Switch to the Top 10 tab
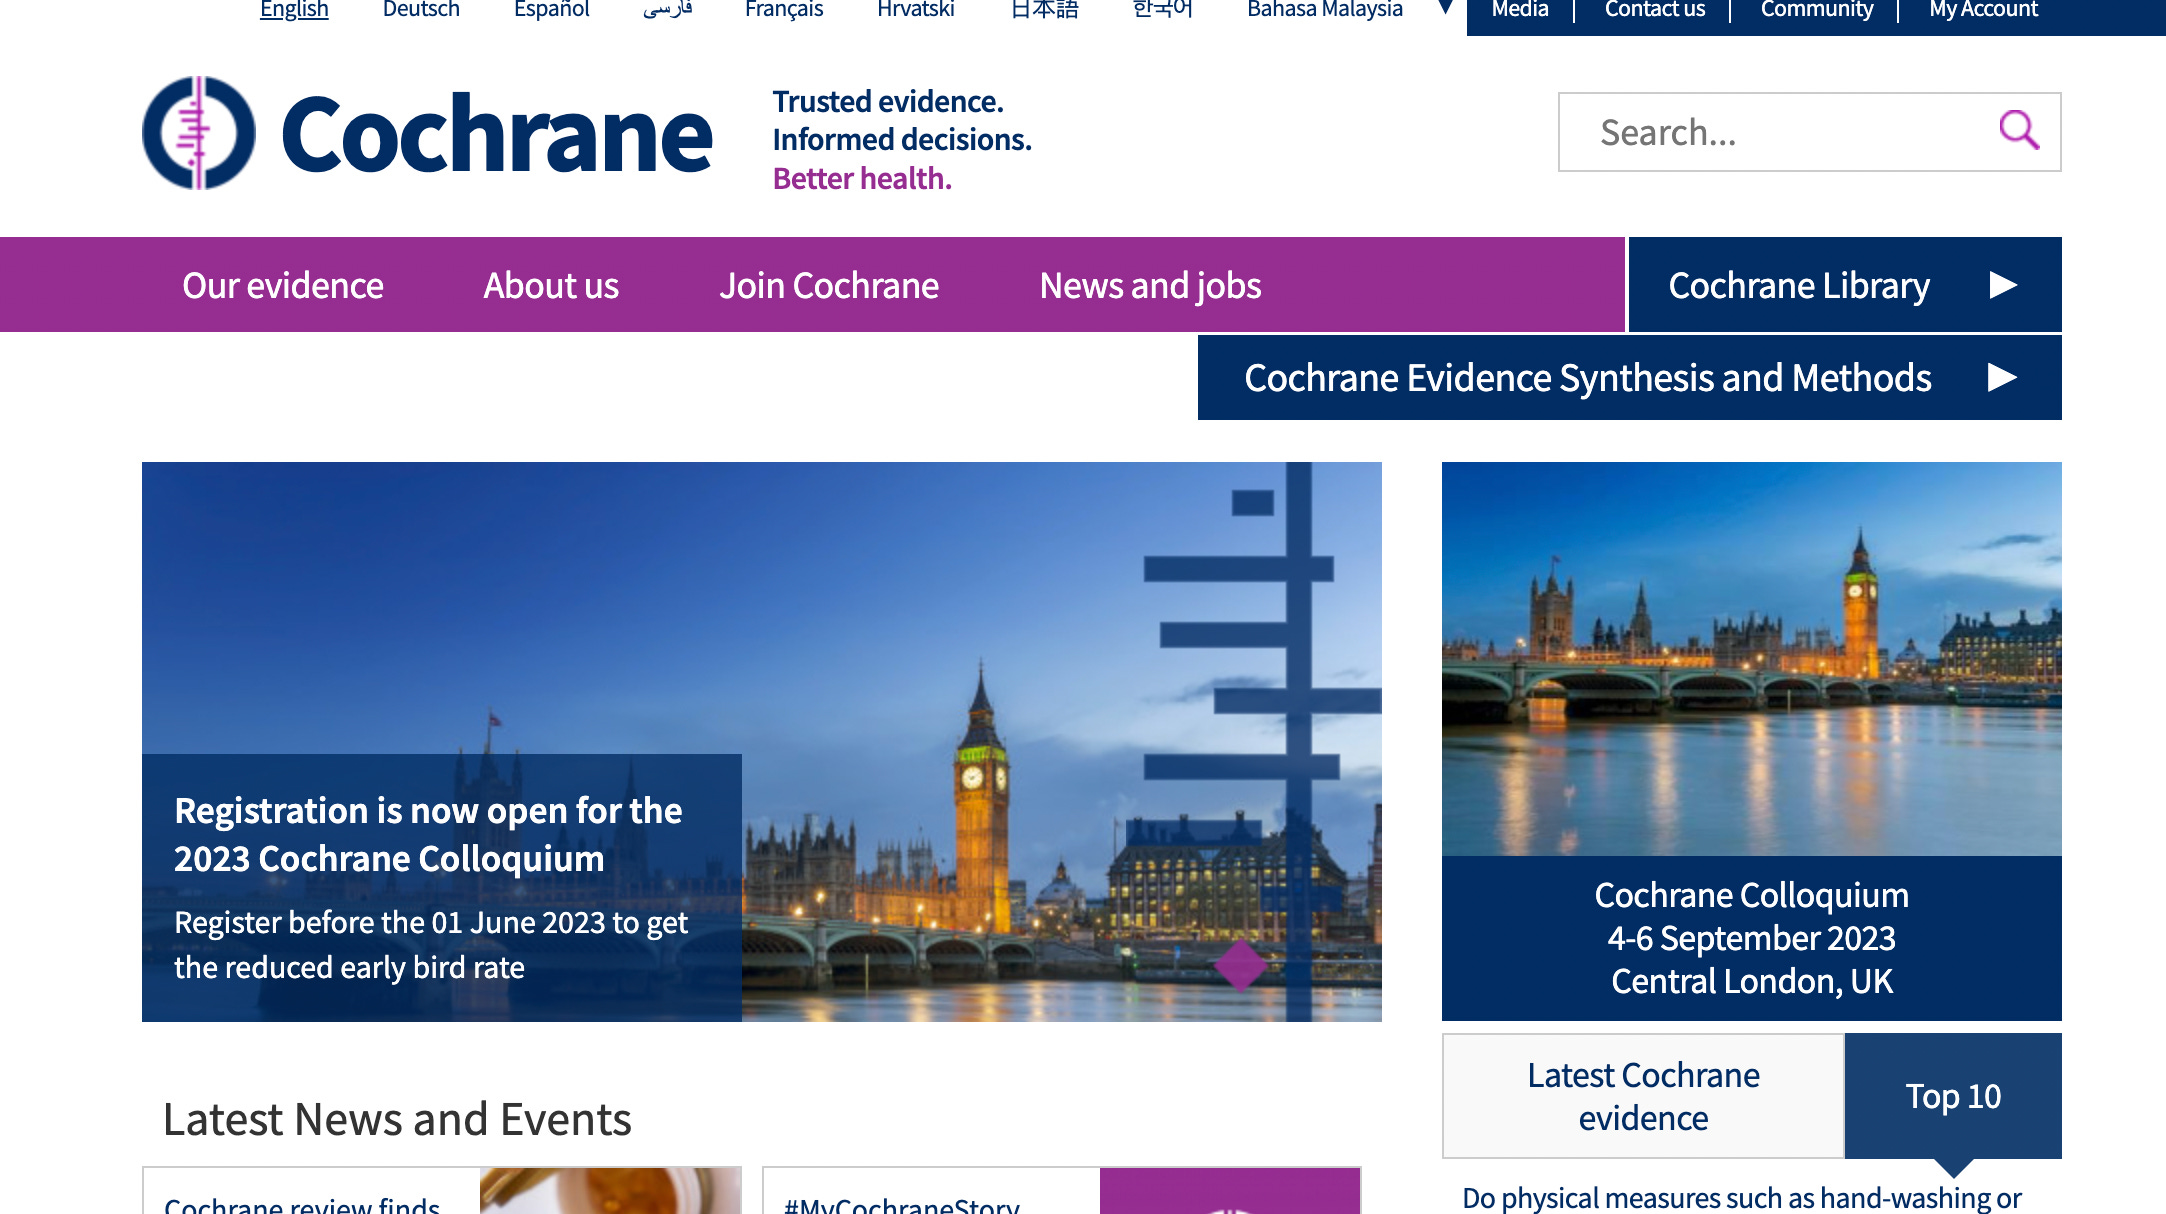2166x1214 pixels. pos(1953,1096)
